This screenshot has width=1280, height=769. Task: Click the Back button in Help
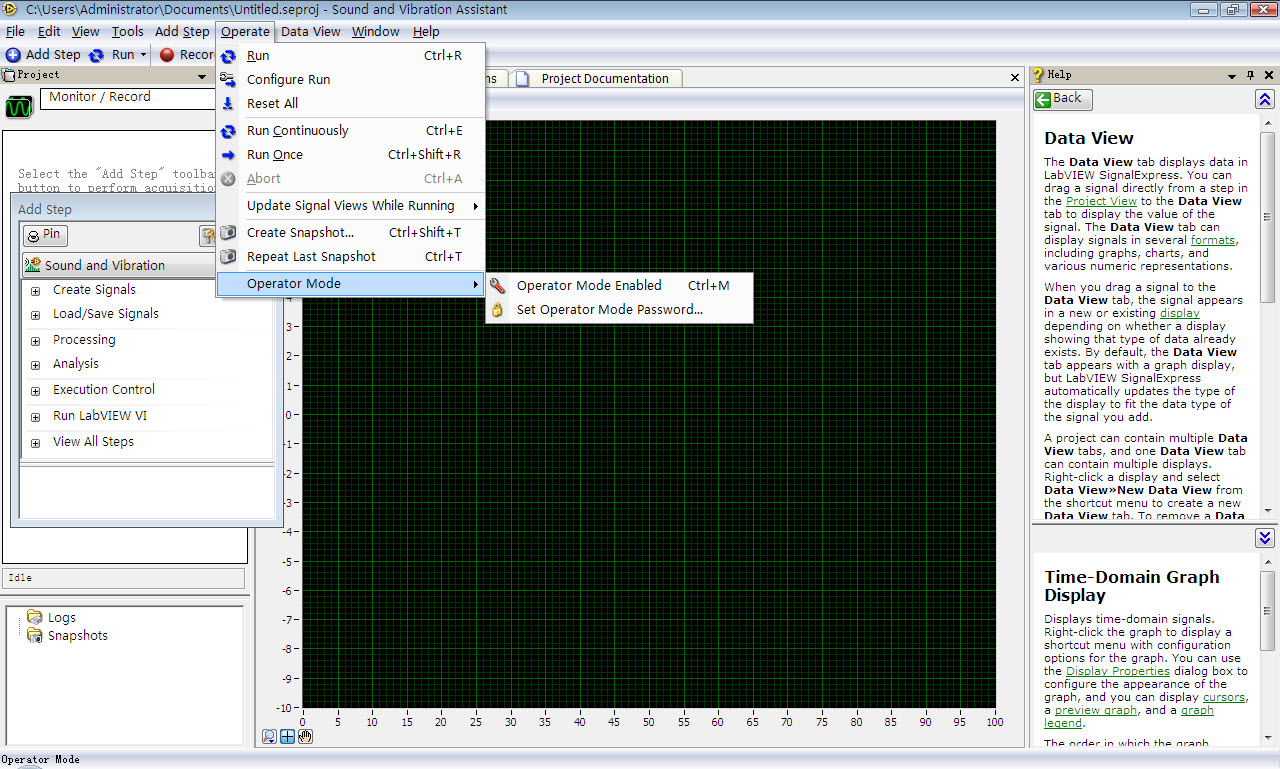coord(1063,99)
